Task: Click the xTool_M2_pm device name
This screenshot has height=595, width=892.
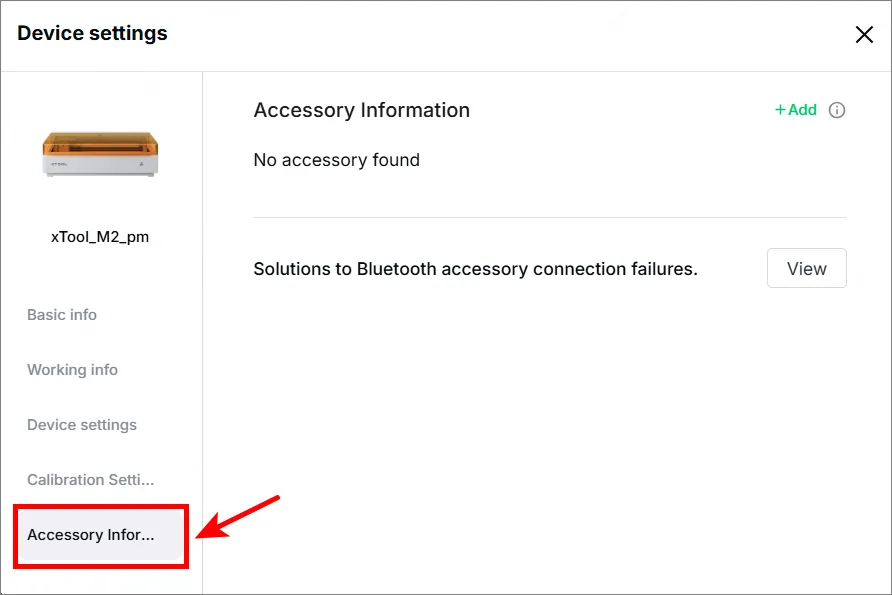Action: tap(100, 237)
